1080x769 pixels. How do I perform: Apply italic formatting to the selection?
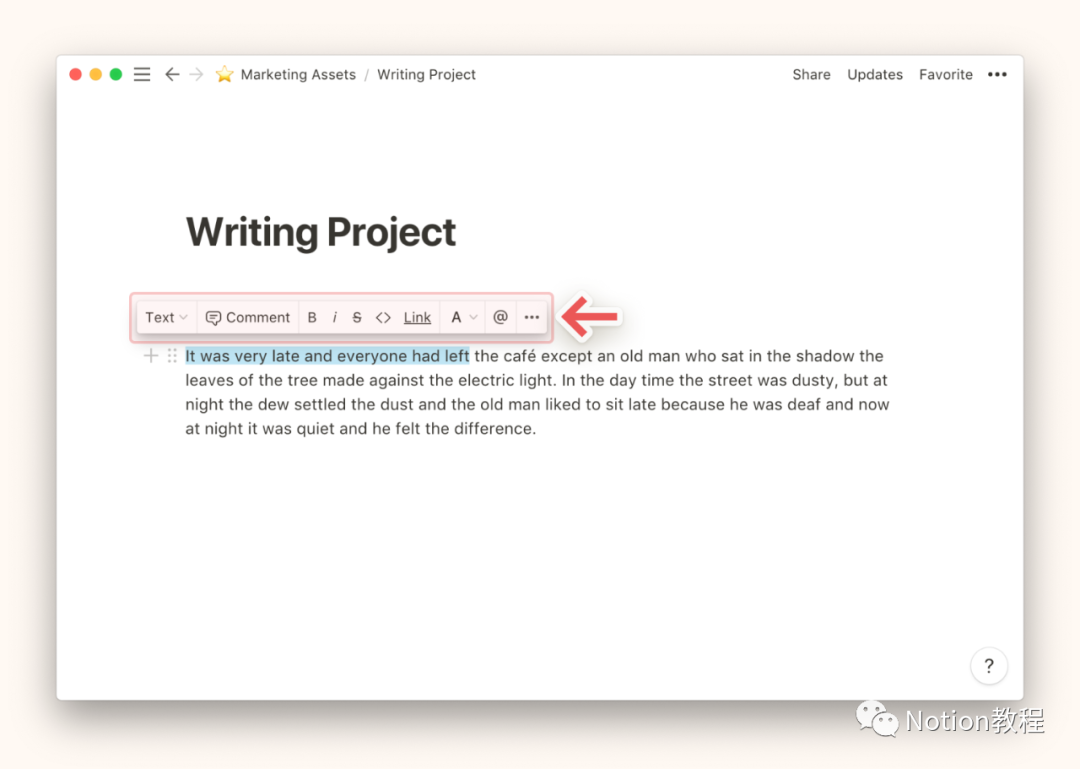pyautogui.click(x=334, y=318)
